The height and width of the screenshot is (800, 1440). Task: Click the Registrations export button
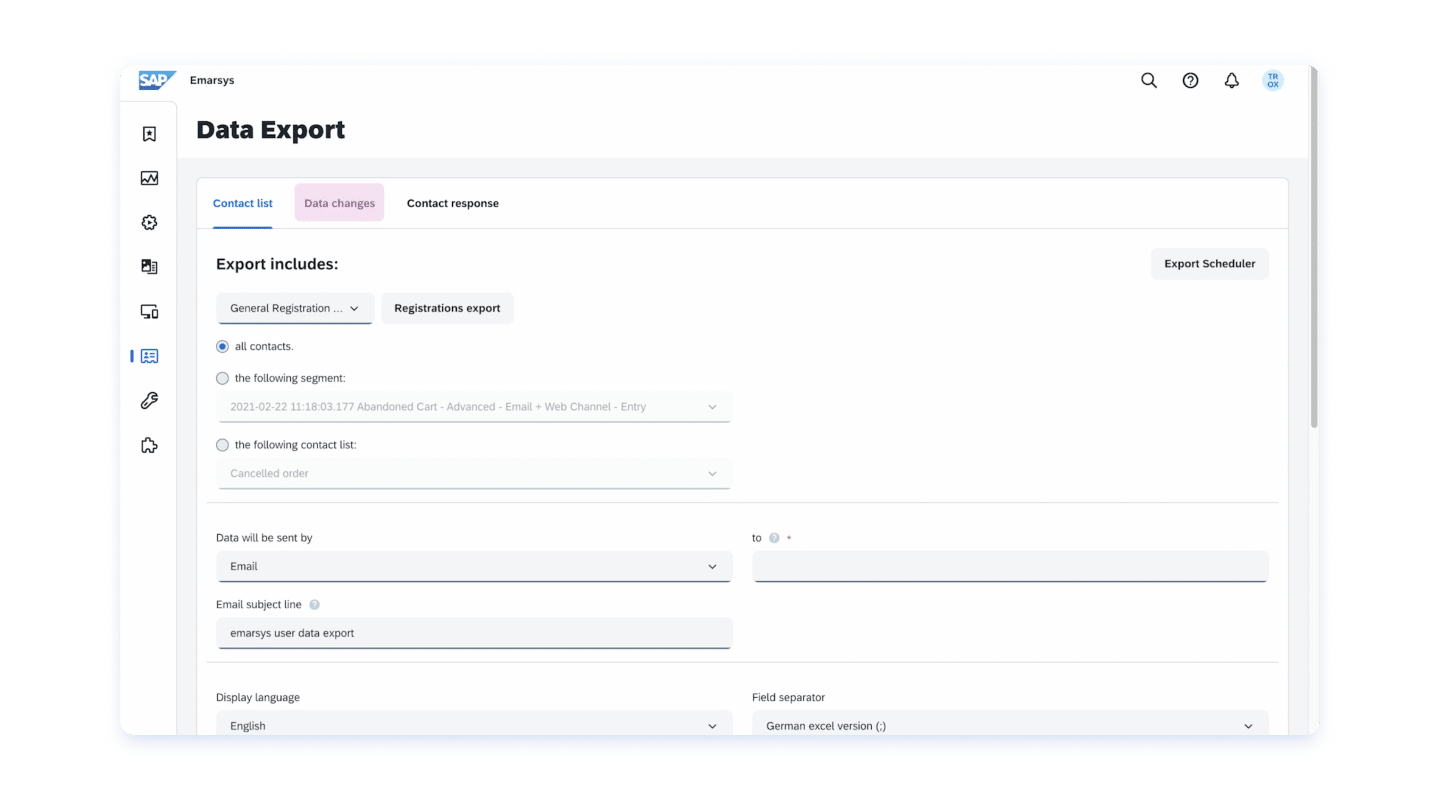(x=447, y=308)
